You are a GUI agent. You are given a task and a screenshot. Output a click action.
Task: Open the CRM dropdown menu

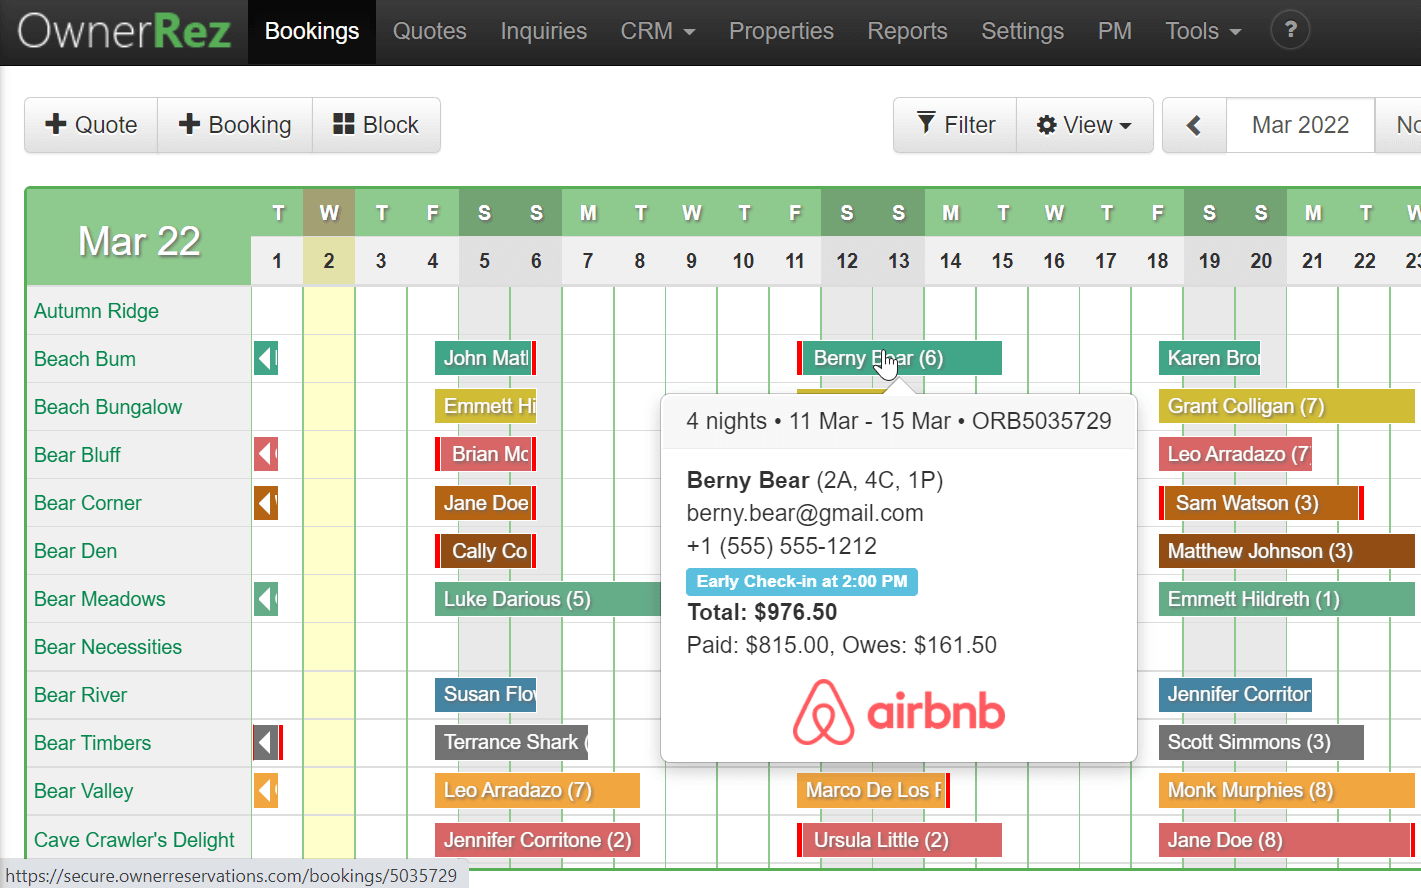(x=657, y=31)
